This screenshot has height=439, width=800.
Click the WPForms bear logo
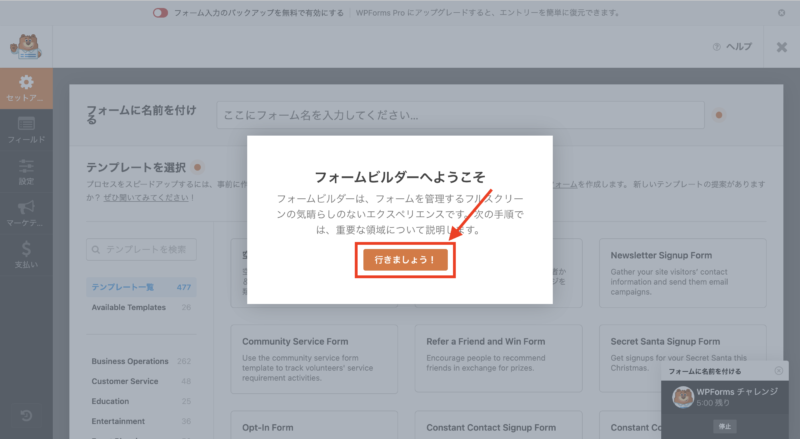pos(26,47)
